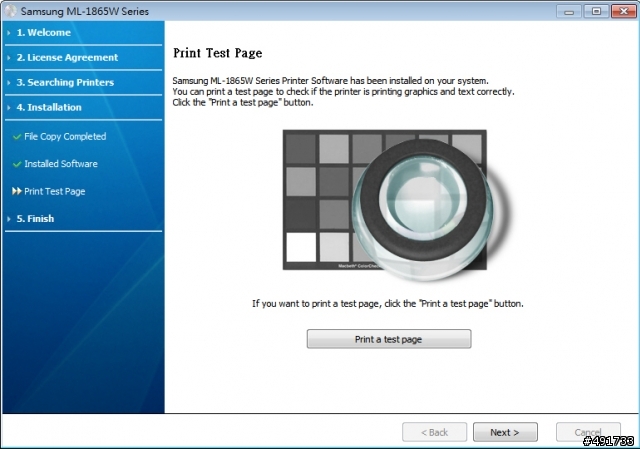Click the arrow beside 1. Welcome

(x=9, y=33)
